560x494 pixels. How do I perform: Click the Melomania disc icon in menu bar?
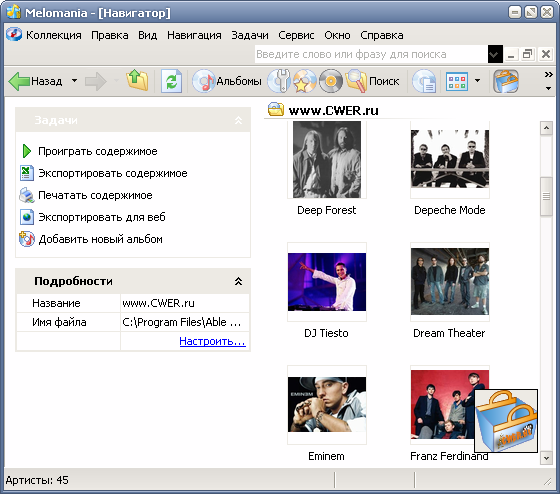coord(14,35)
